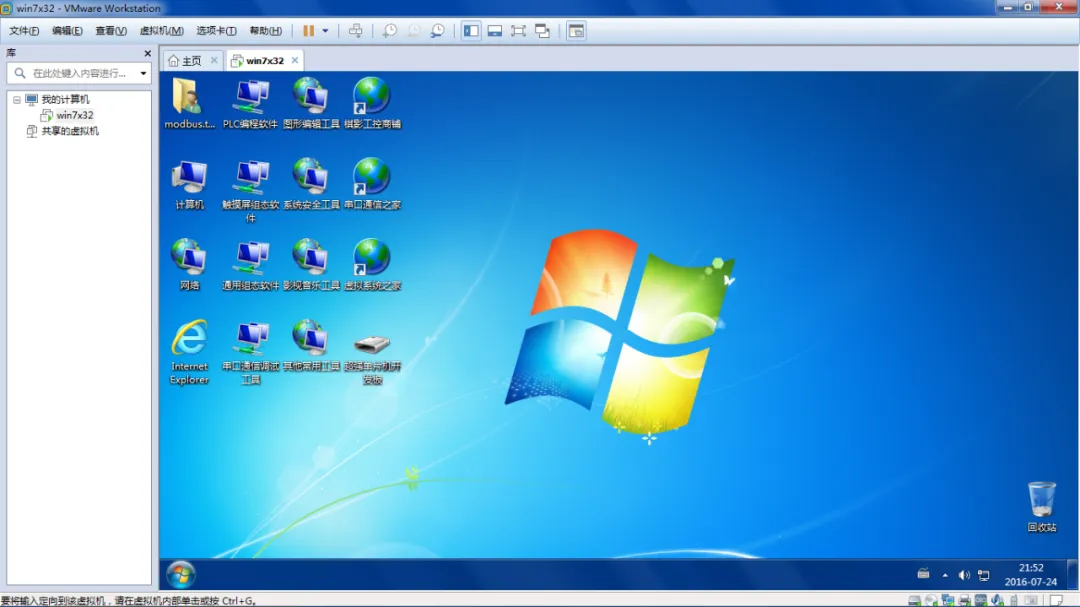1080x607 pixels.
Task: Click the VMware printer status icon
Action: click(964, 601)
